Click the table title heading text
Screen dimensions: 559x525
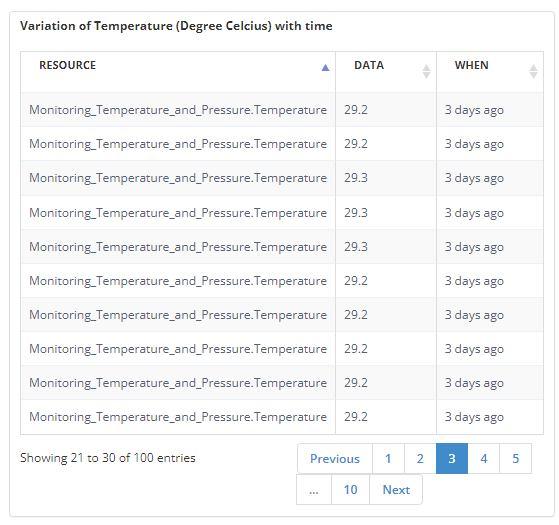tap(176, 26)
